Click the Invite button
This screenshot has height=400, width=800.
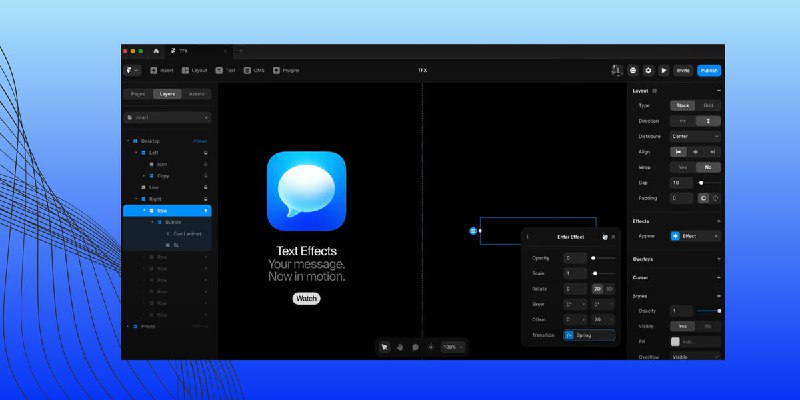pyautogui.click(x=683, y=70)
